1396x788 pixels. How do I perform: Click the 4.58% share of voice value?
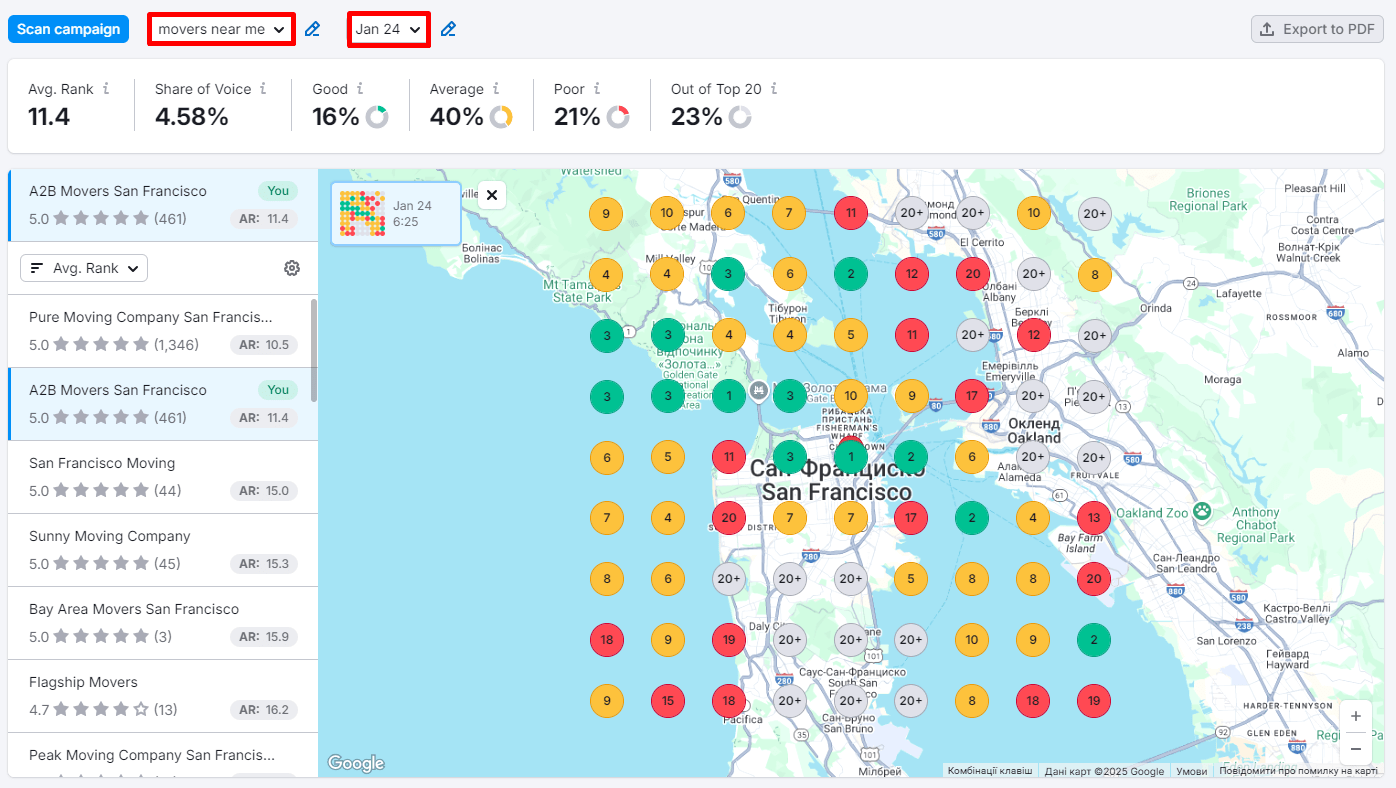(192, 117)
